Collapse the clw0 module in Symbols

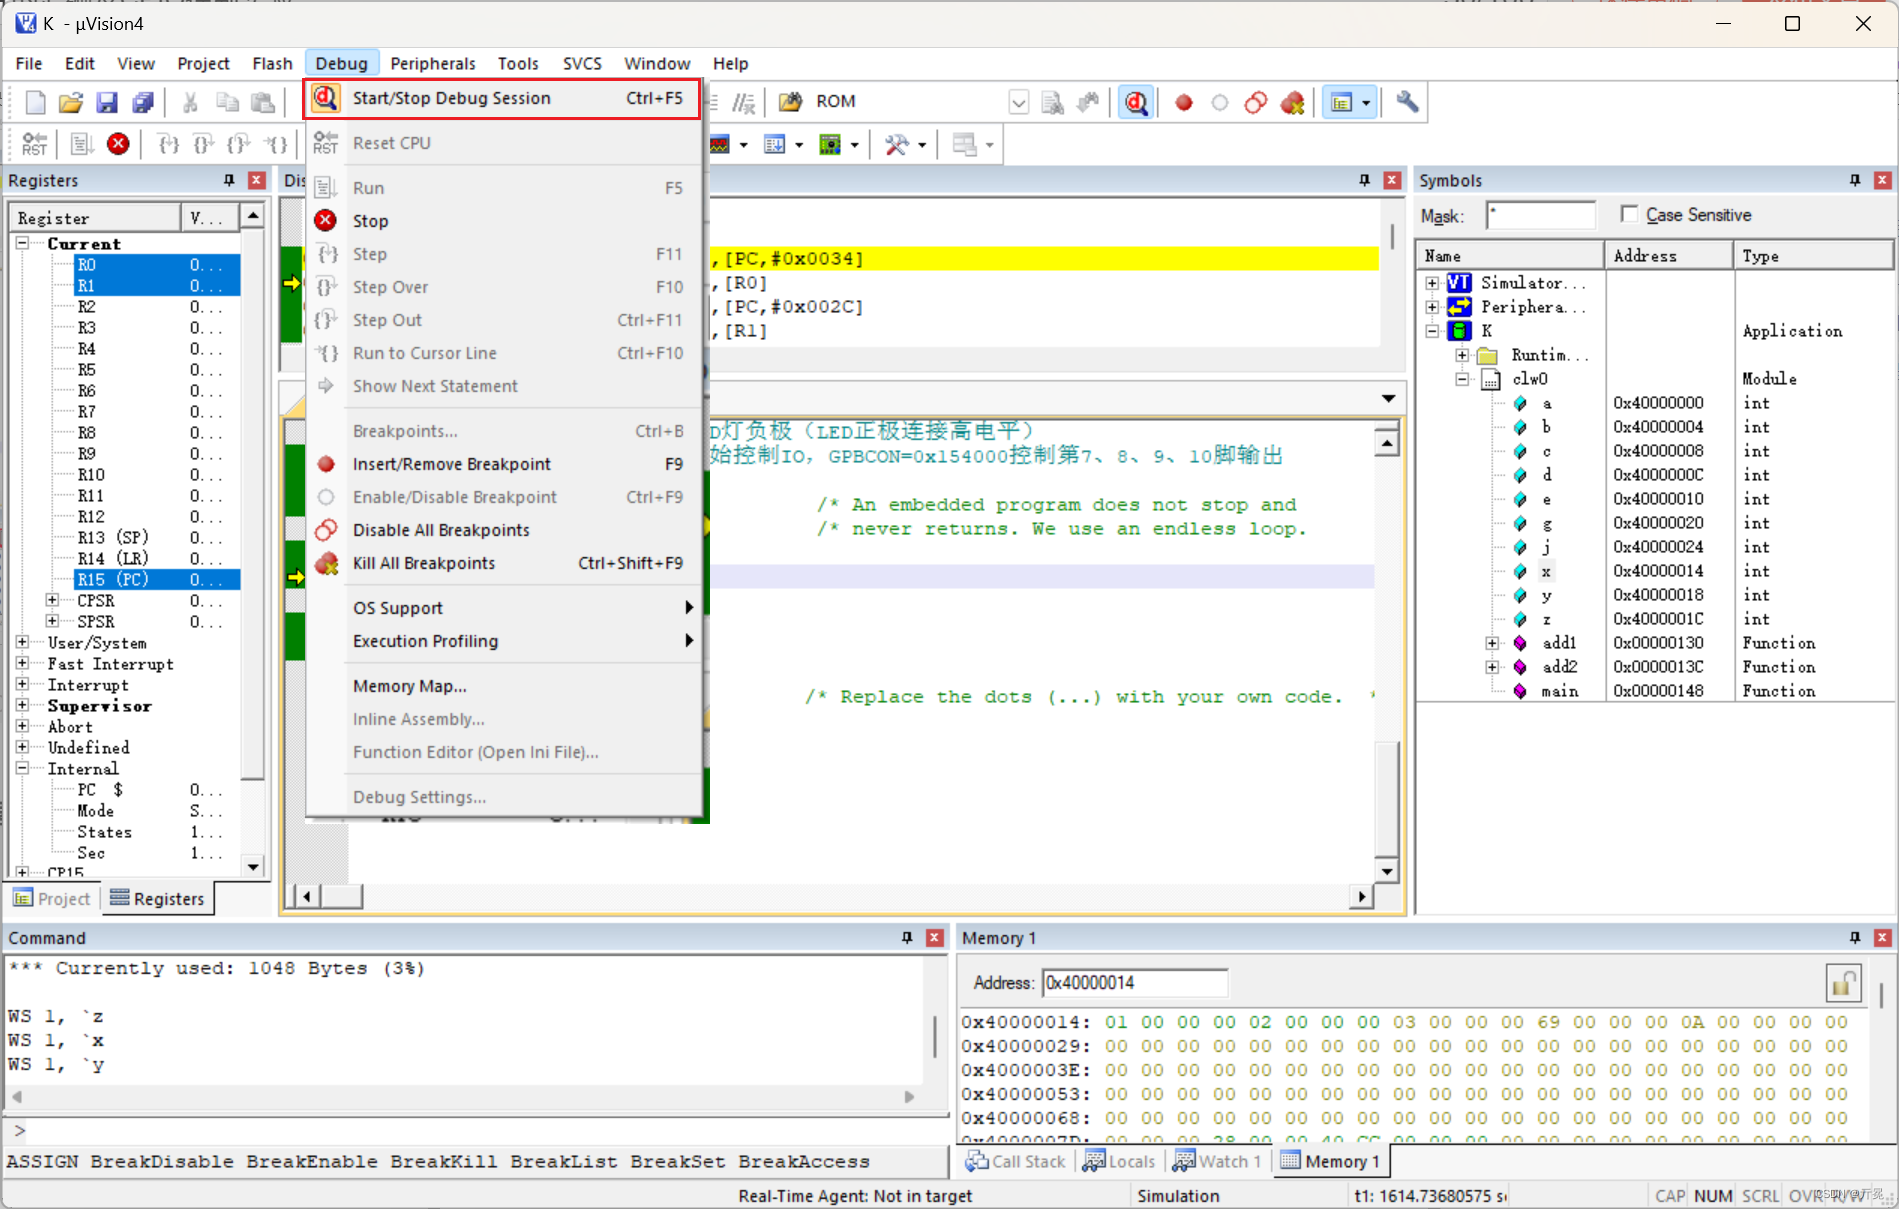pos(1462,379)
